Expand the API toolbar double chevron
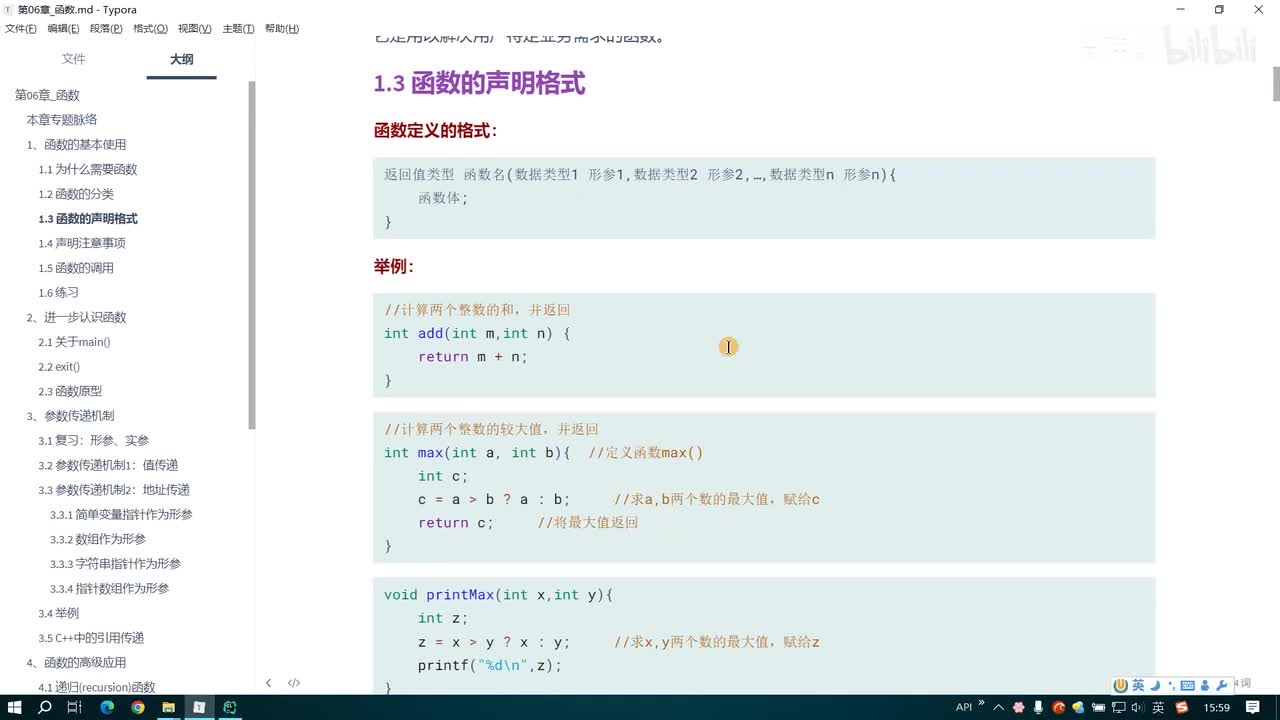 (x=981, y=702)
